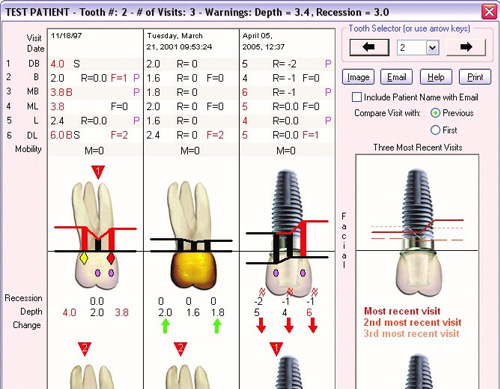Image resolution: width=500 pixels, height=389 pixels.
Task: Click the red diamond marker on first tooth
Action: pos(111,258)
